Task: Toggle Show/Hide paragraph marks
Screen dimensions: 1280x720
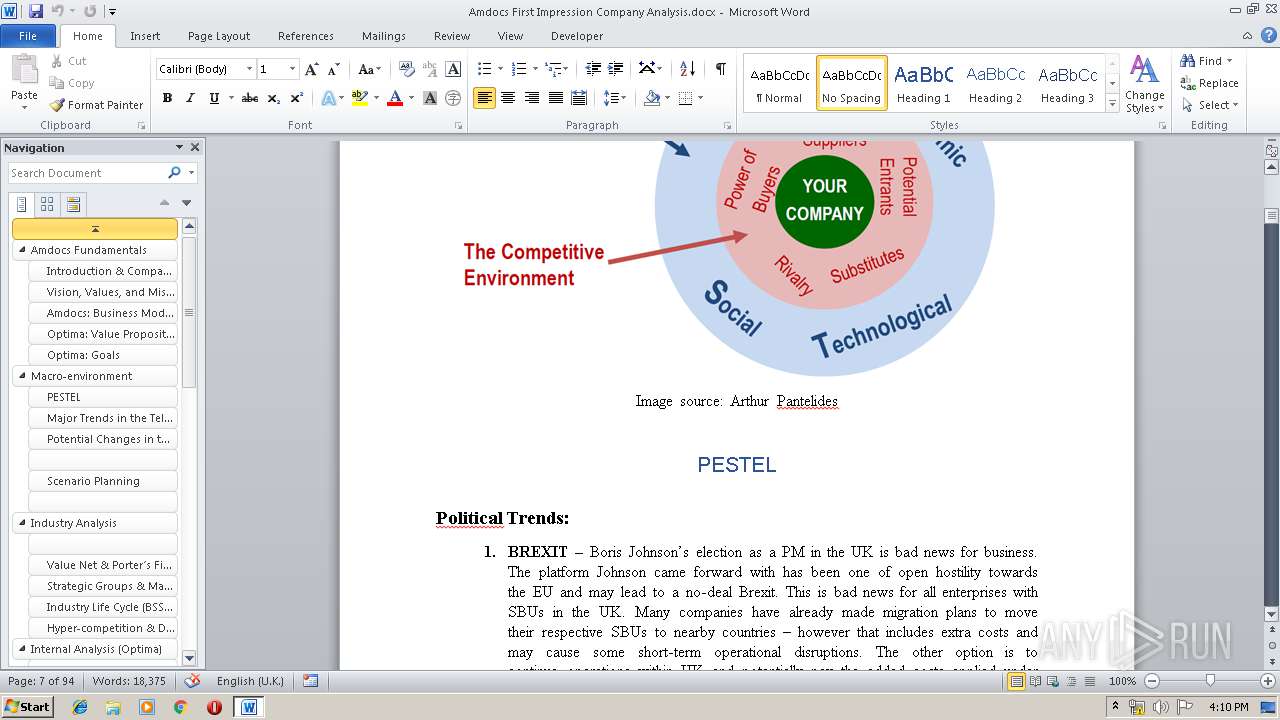Action: pyautogui.click(x=720, y=69)
